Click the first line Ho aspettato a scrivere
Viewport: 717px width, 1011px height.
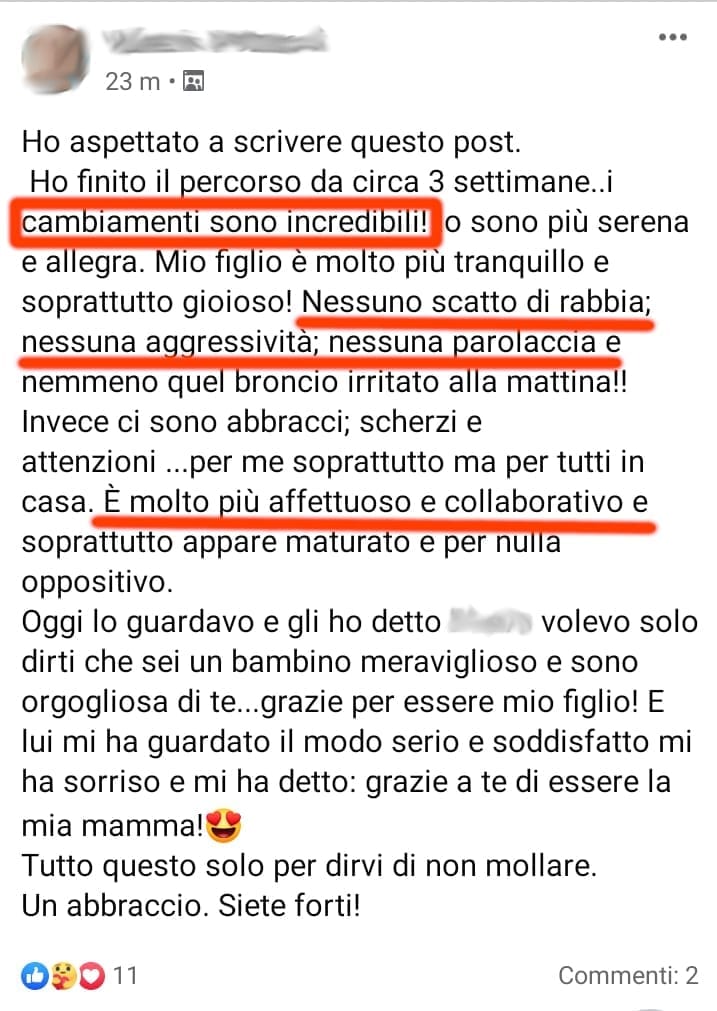pyautogui.click(x=271, y=142)
